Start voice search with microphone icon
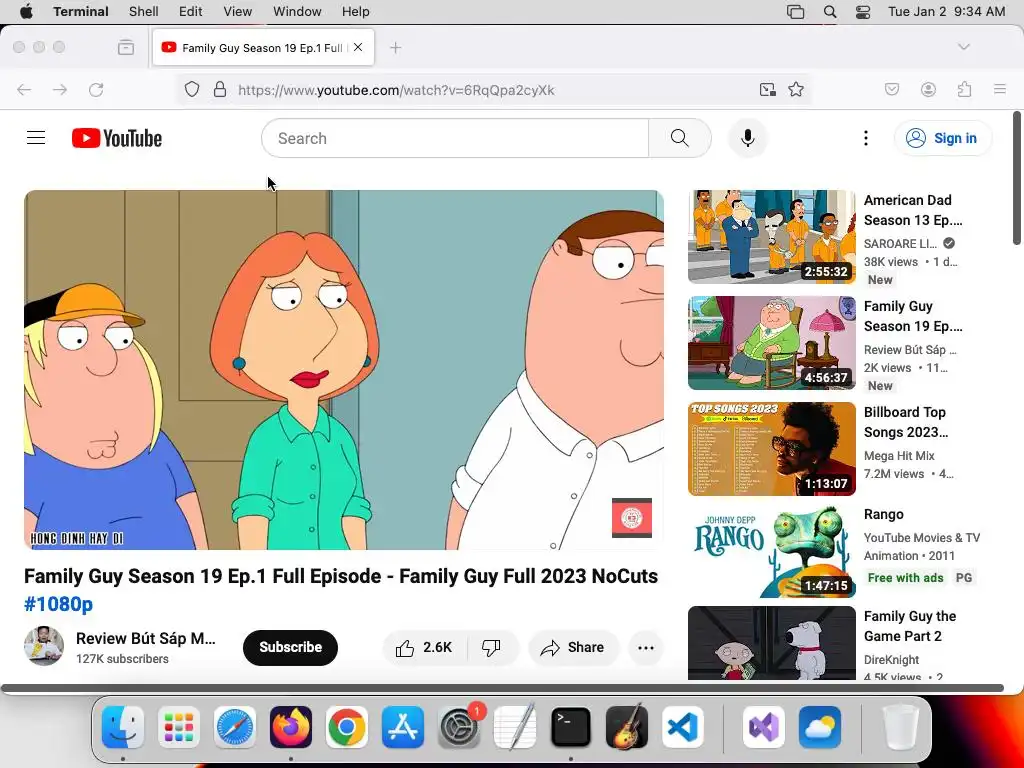The image size is (1024, 768). point(748,138)
